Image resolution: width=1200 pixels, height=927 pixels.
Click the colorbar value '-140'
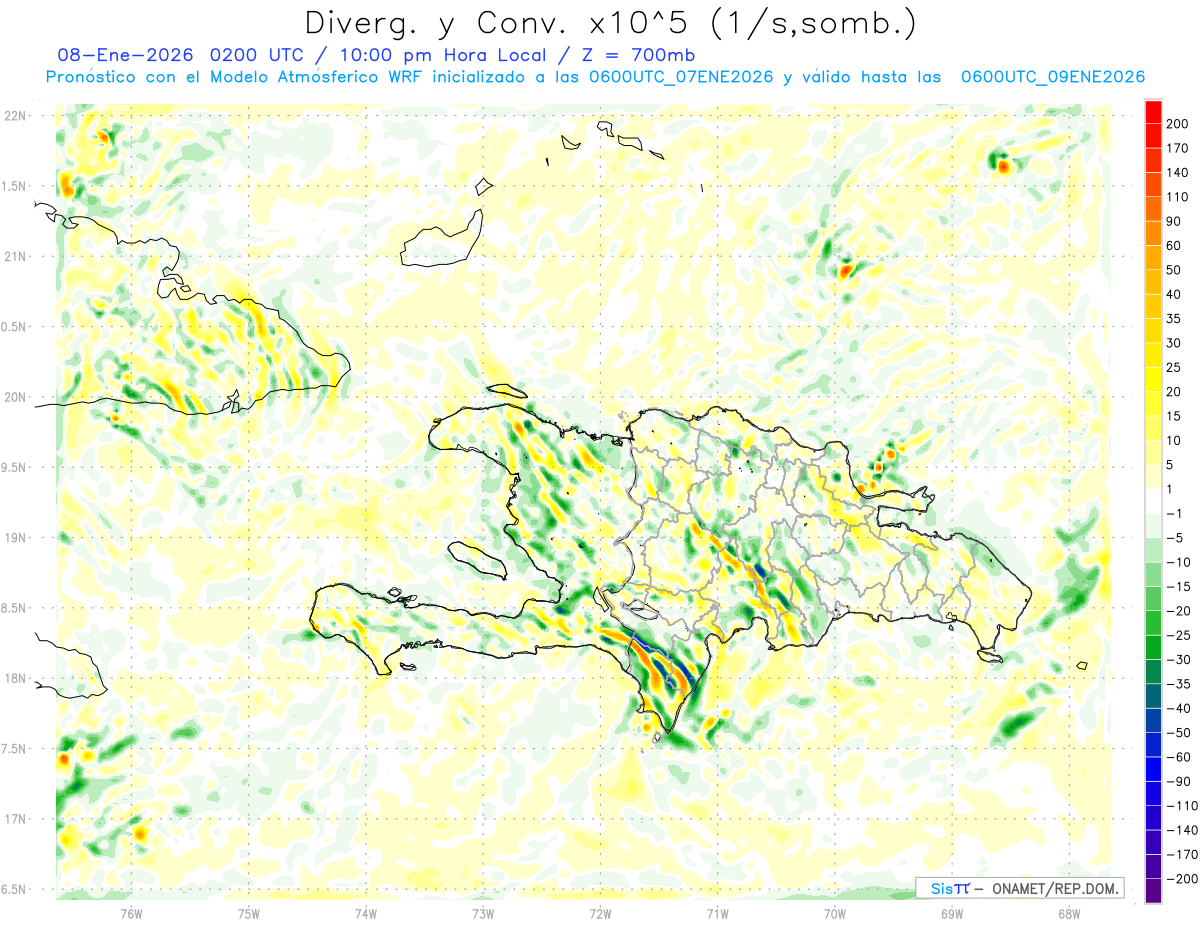(x=1181, y=830)
